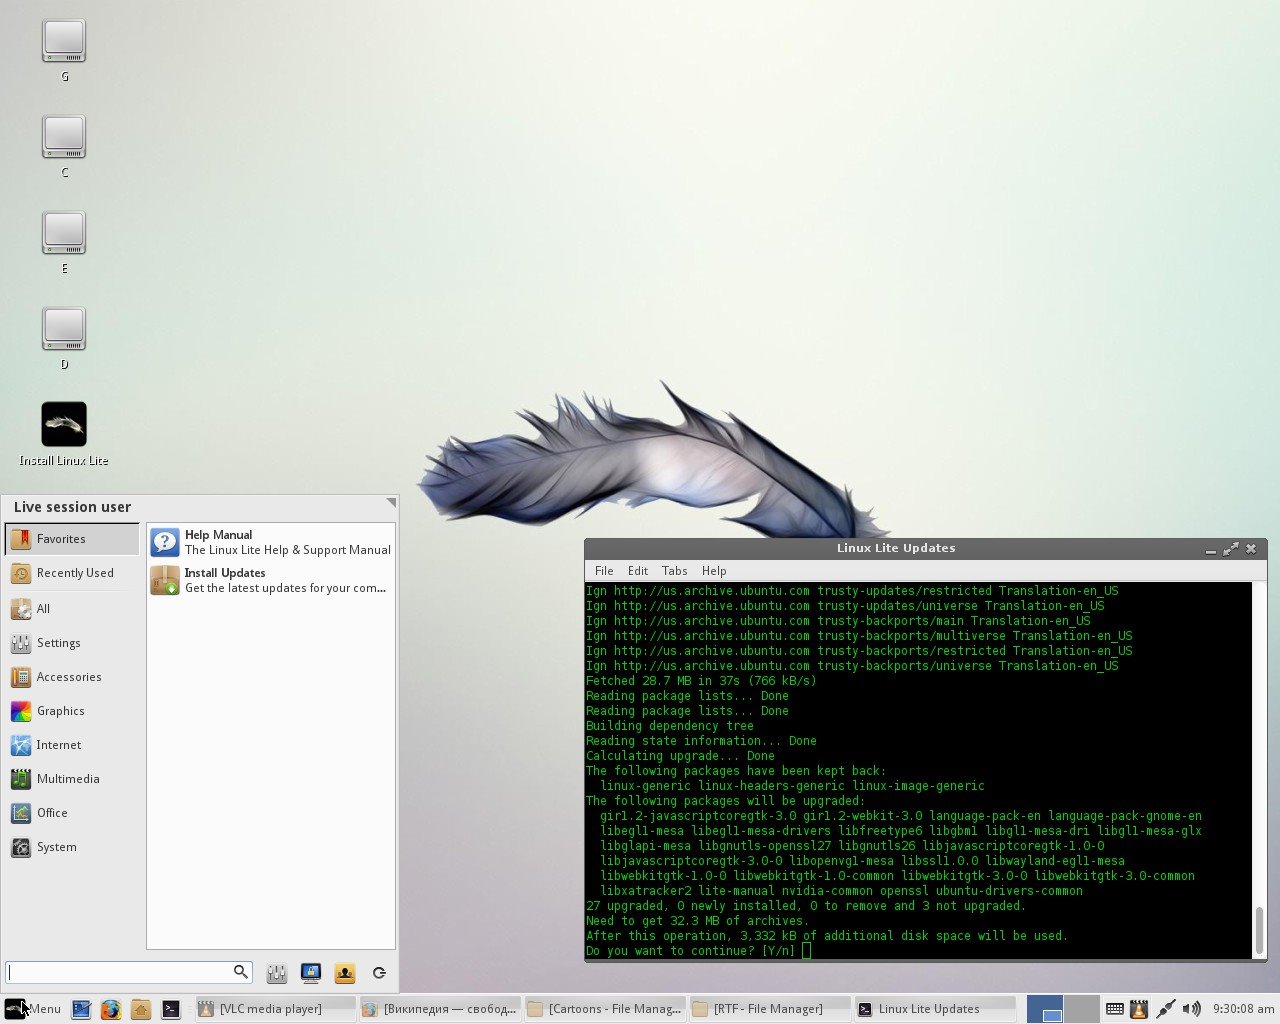
Task: Click the magnifier icon in search box
Action: [x=240, y=972]
